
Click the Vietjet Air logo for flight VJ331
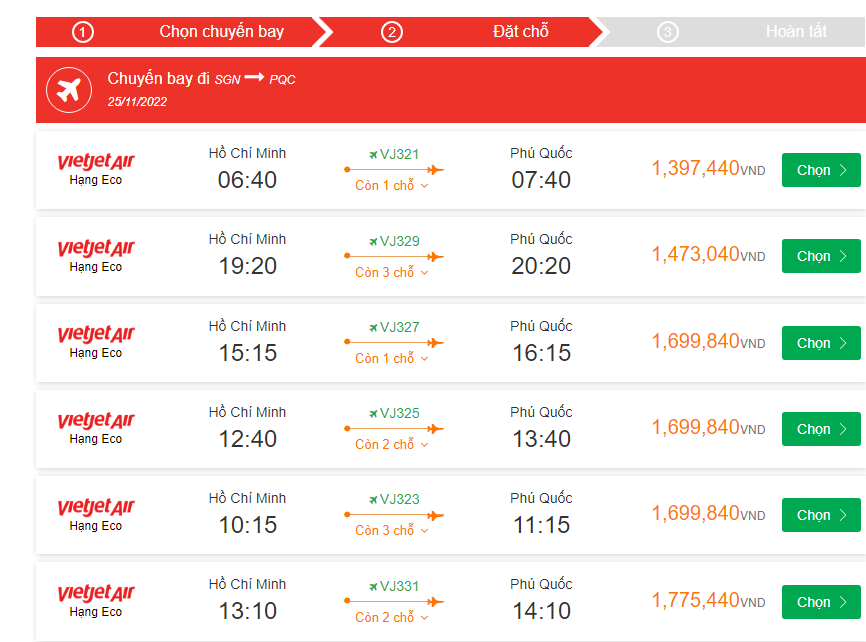click(x=96, y=593)
